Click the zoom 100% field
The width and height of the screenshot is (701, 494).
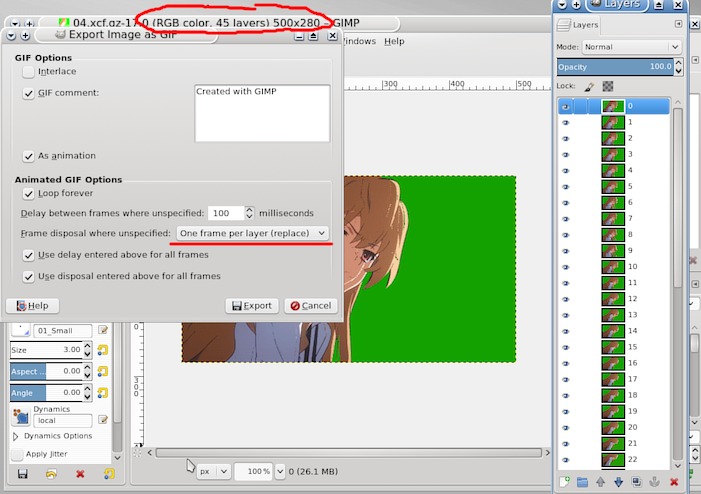pos(253,472)
